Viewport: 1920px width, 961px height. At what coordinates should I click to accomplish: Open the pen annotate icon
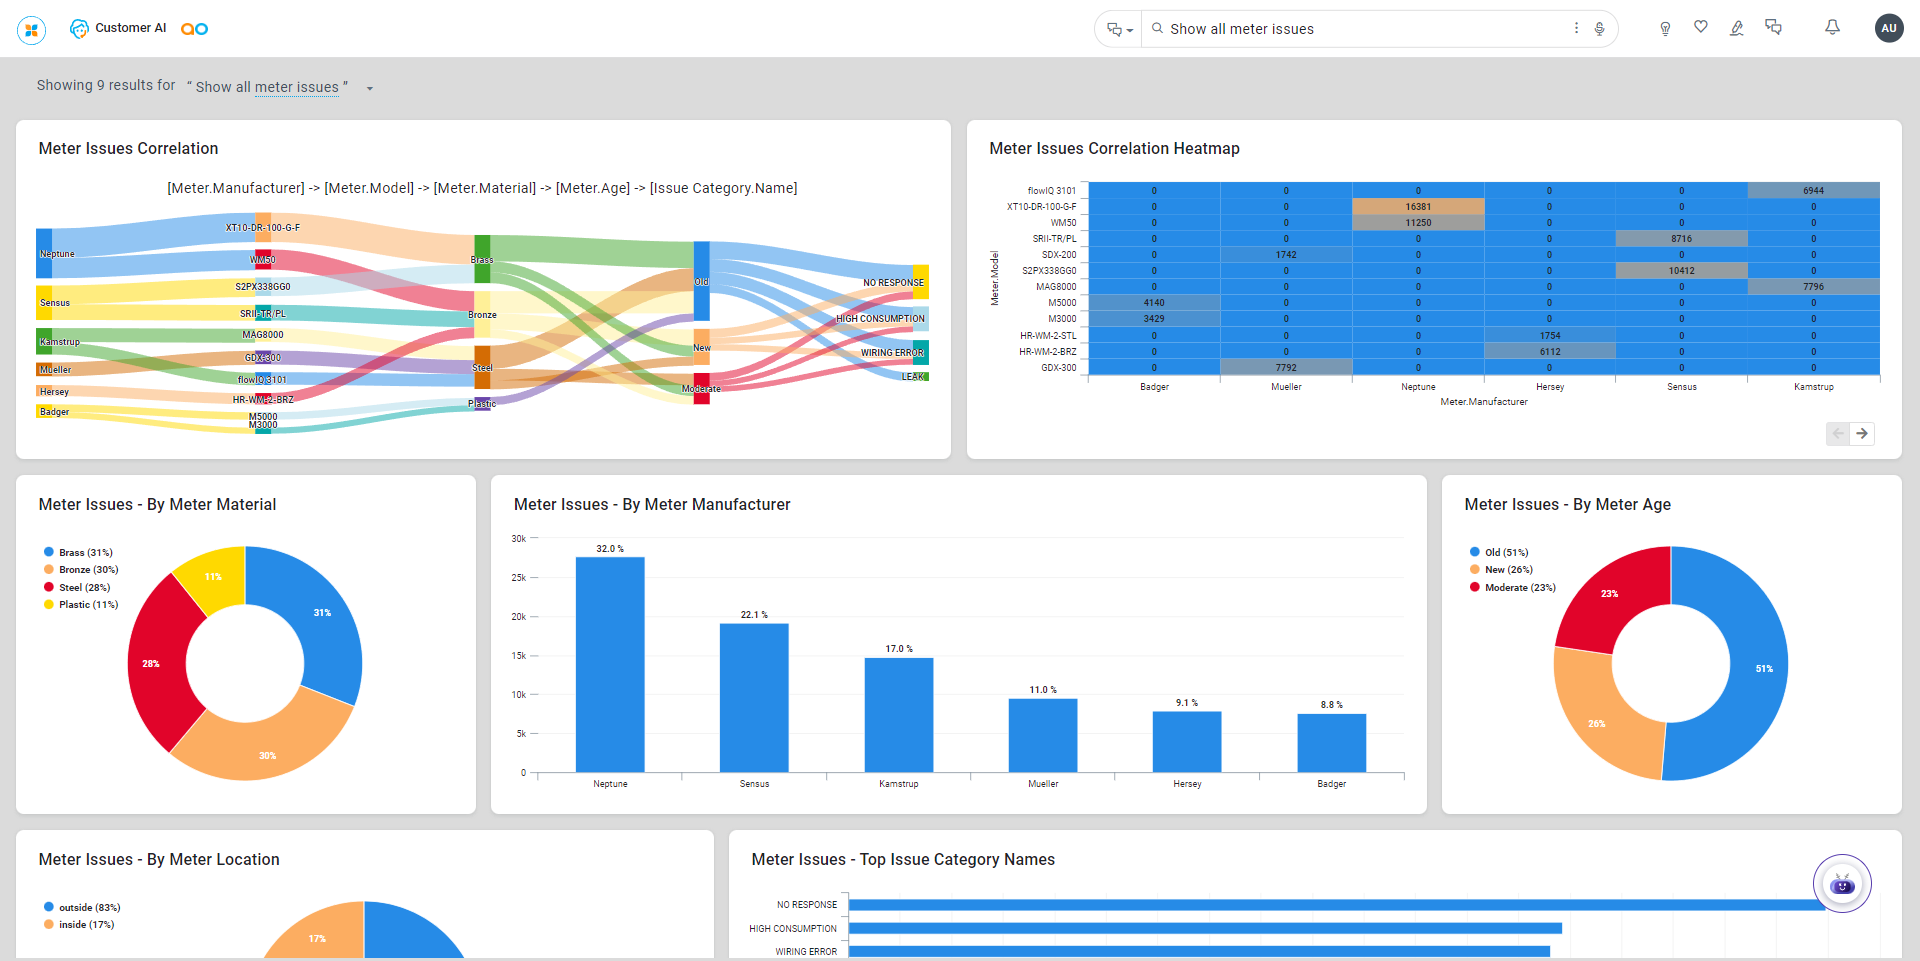point(1737,29)
